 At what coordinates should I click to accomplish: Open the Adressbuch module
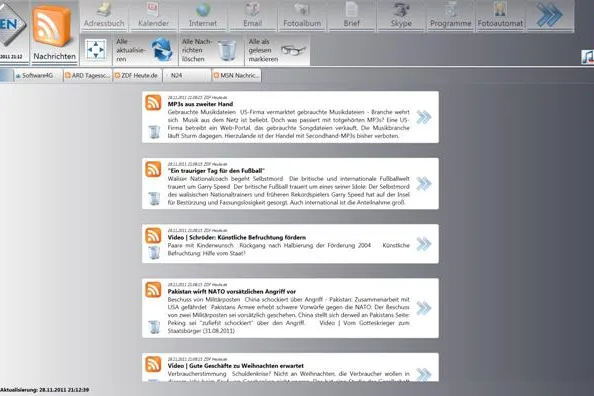(104, 16)
